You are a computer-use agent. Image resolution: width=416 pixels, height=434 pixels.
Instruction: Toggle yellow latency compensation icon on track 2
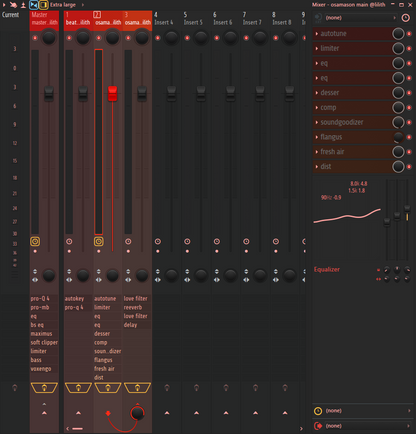click(x=98, y=241)
